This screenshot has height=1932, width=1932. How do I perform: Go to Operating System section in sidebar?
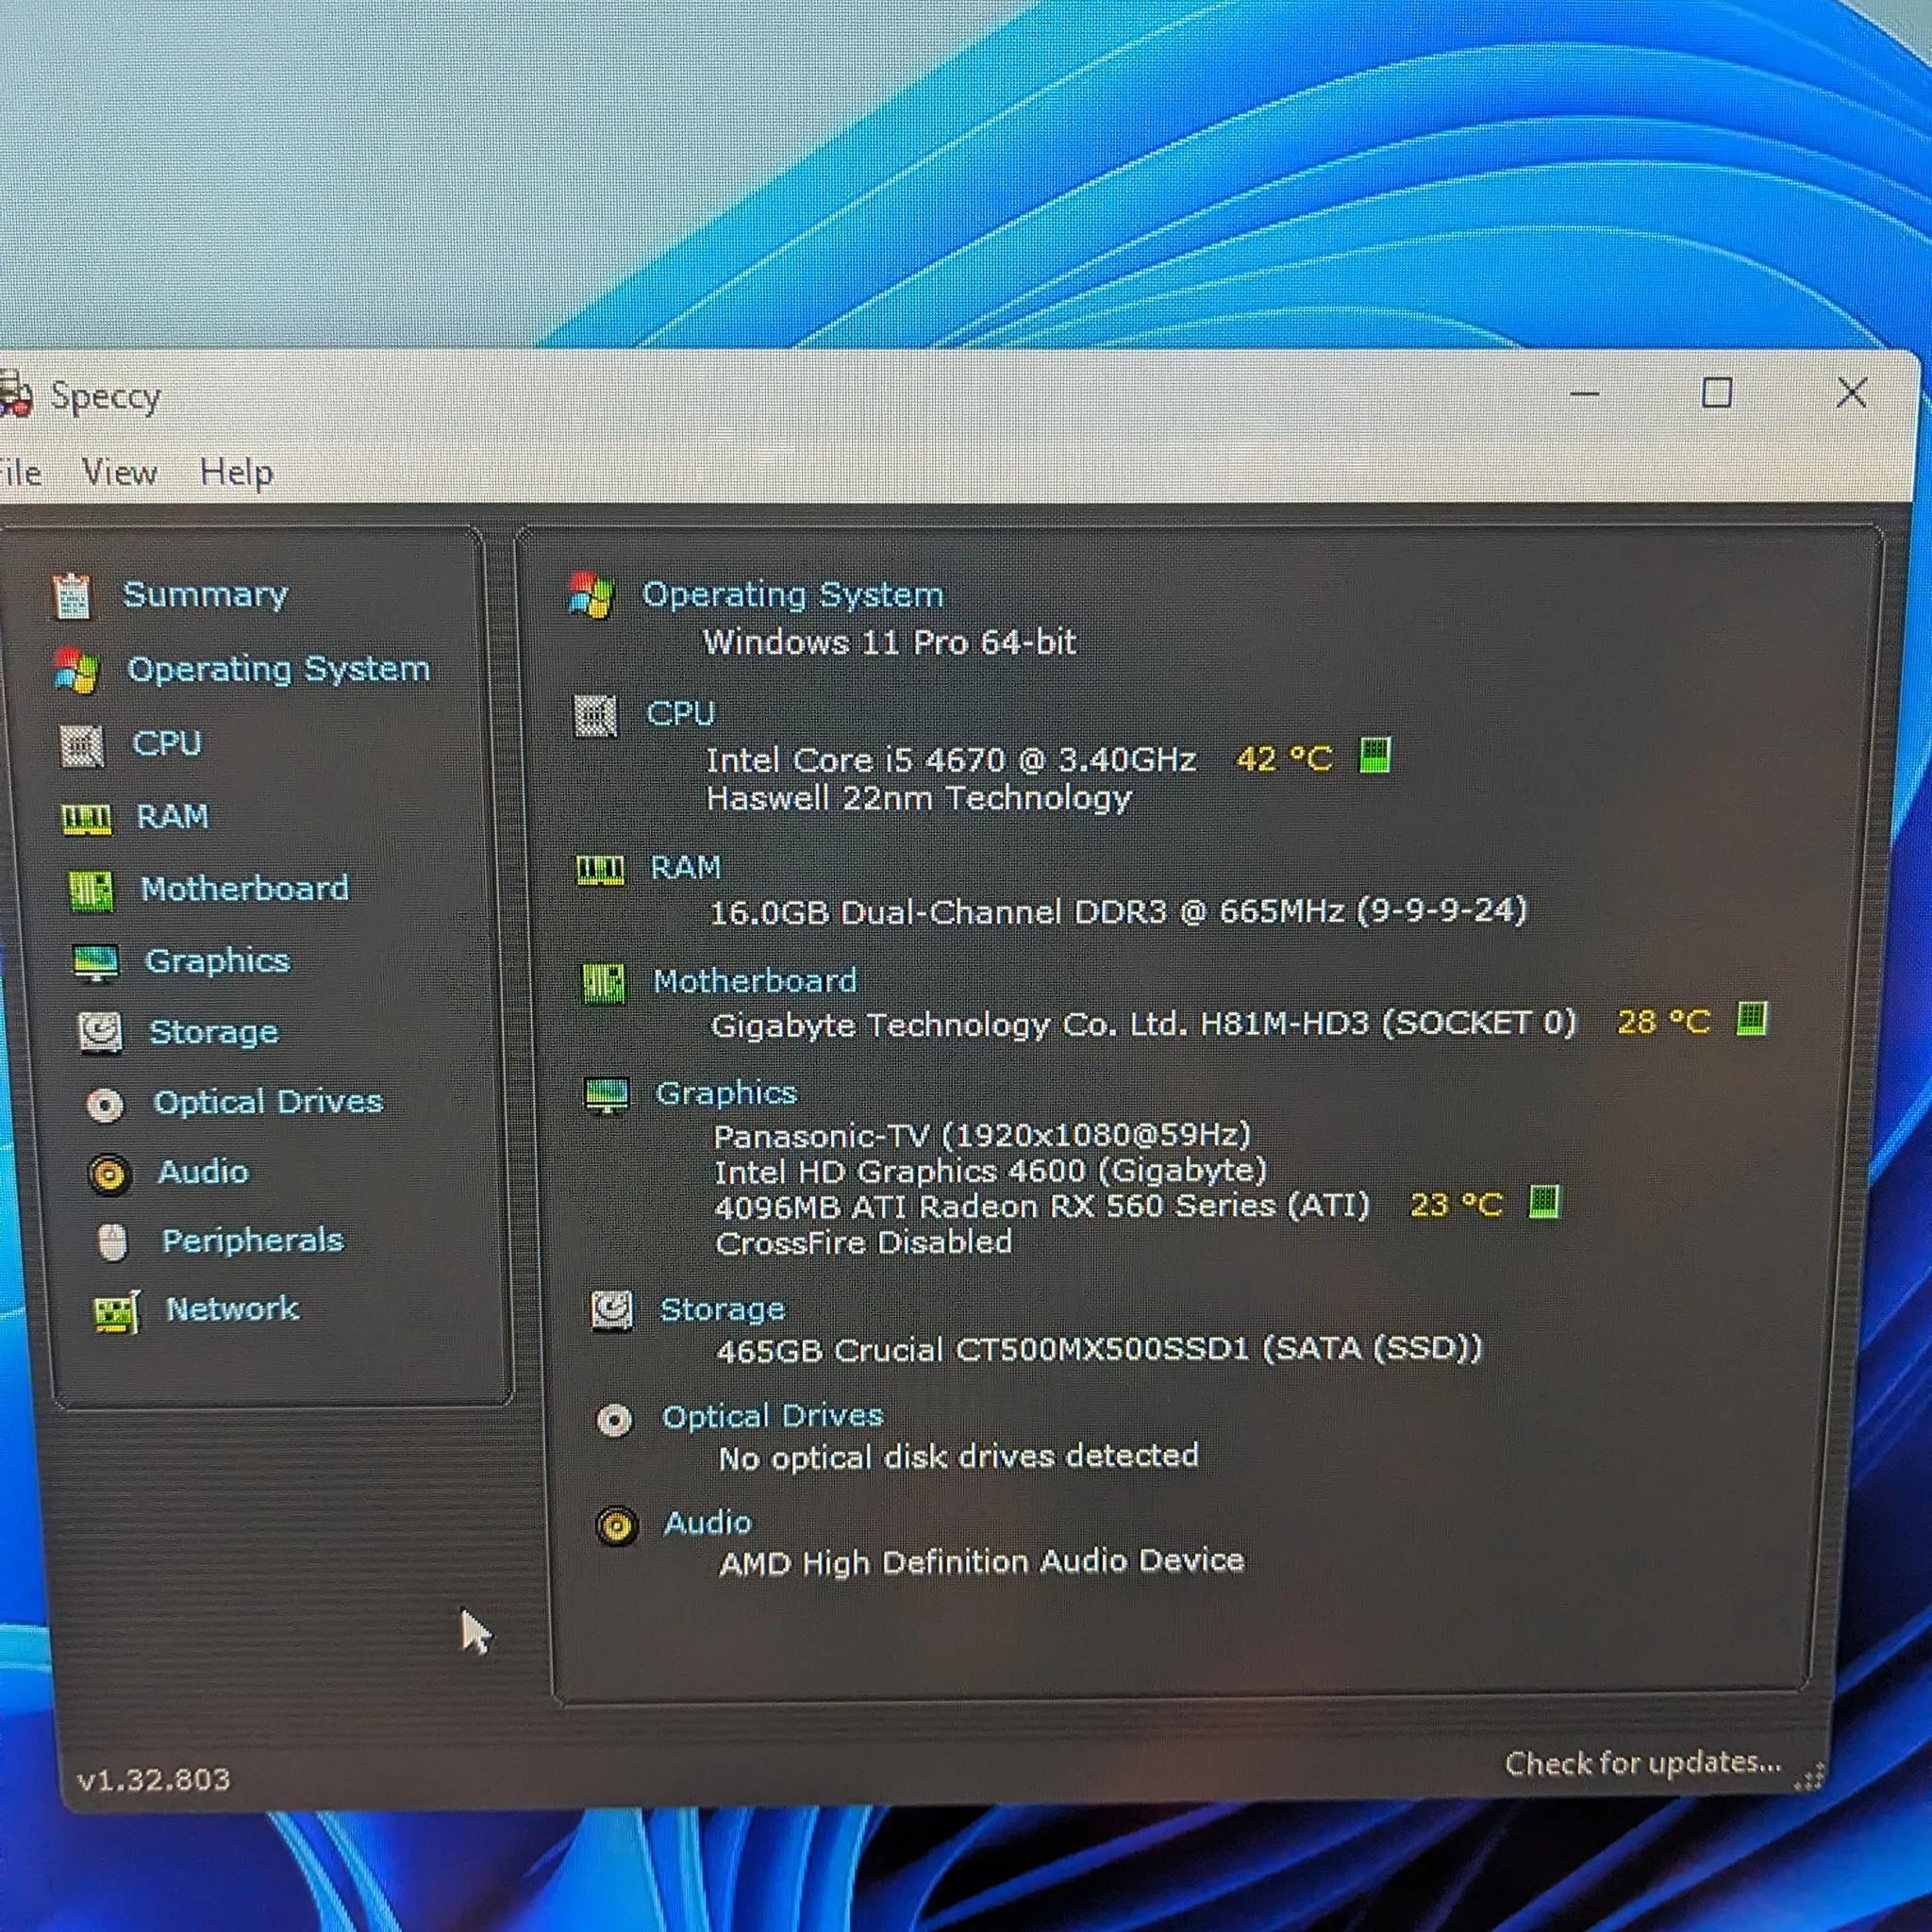279,669
